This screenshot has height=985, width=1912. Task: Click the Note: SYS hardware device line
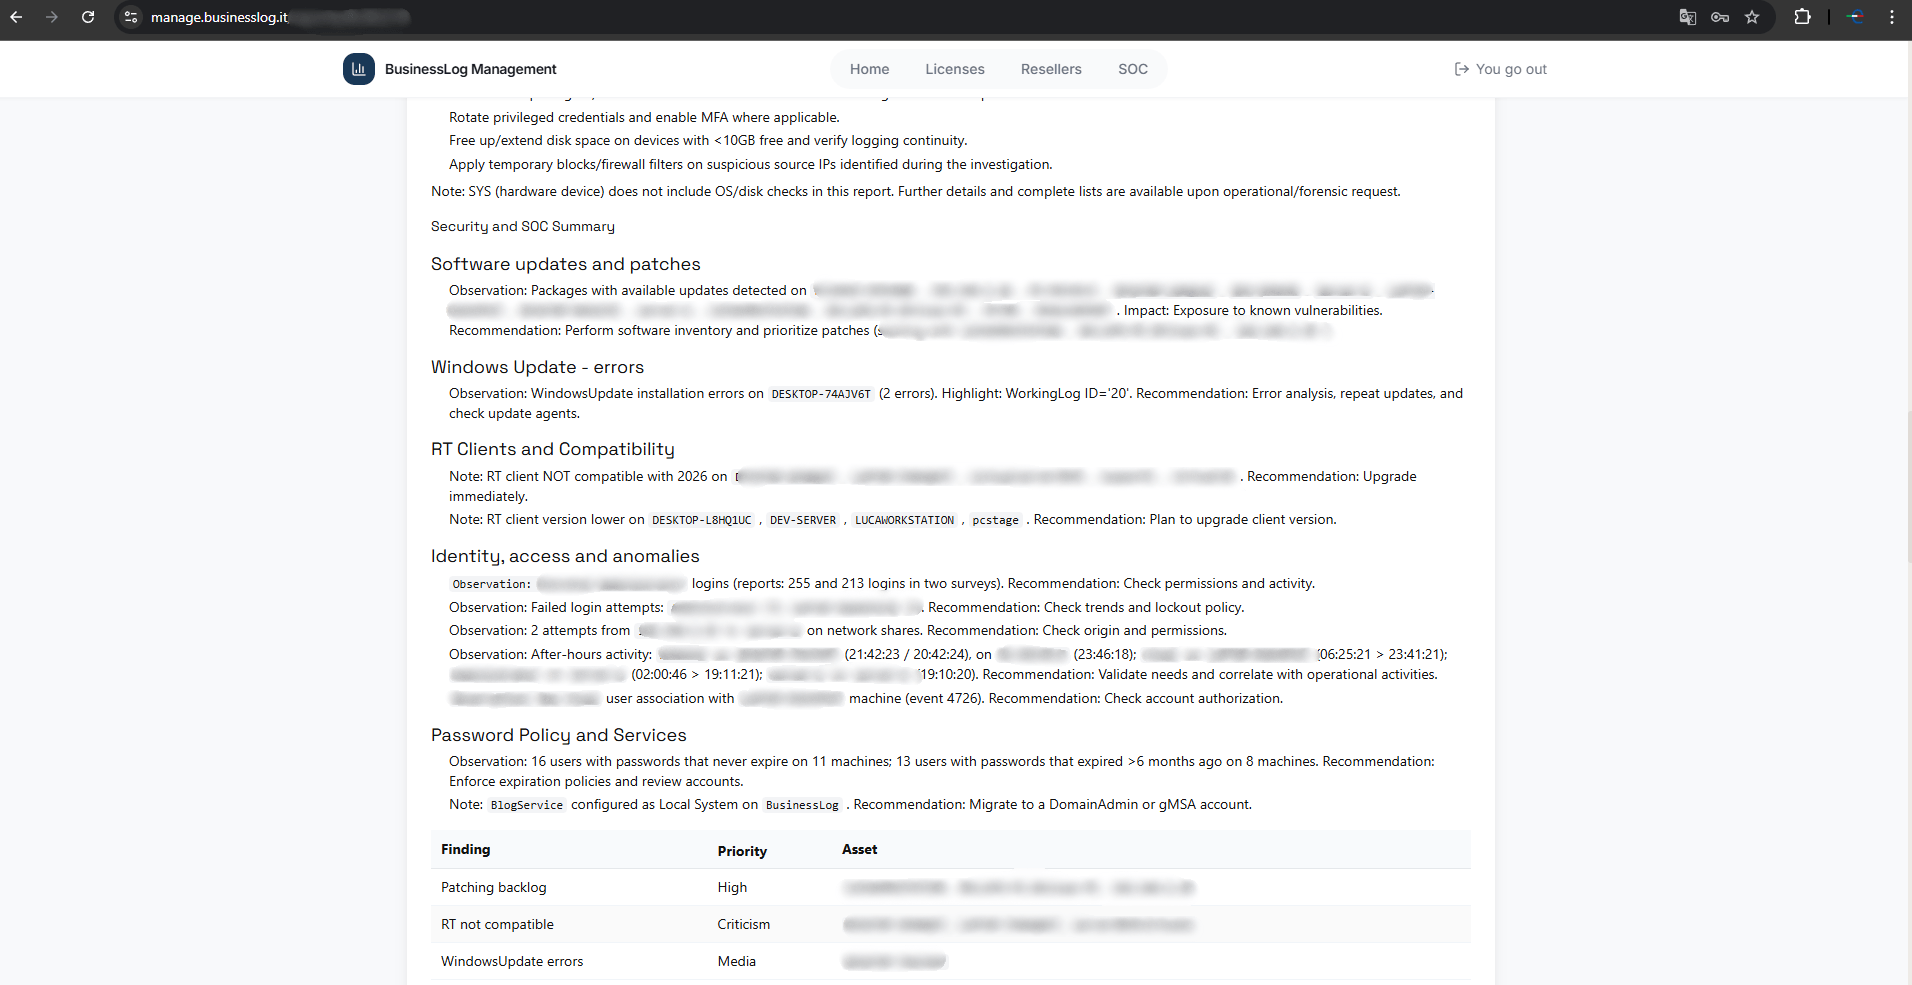click(916, 191)
